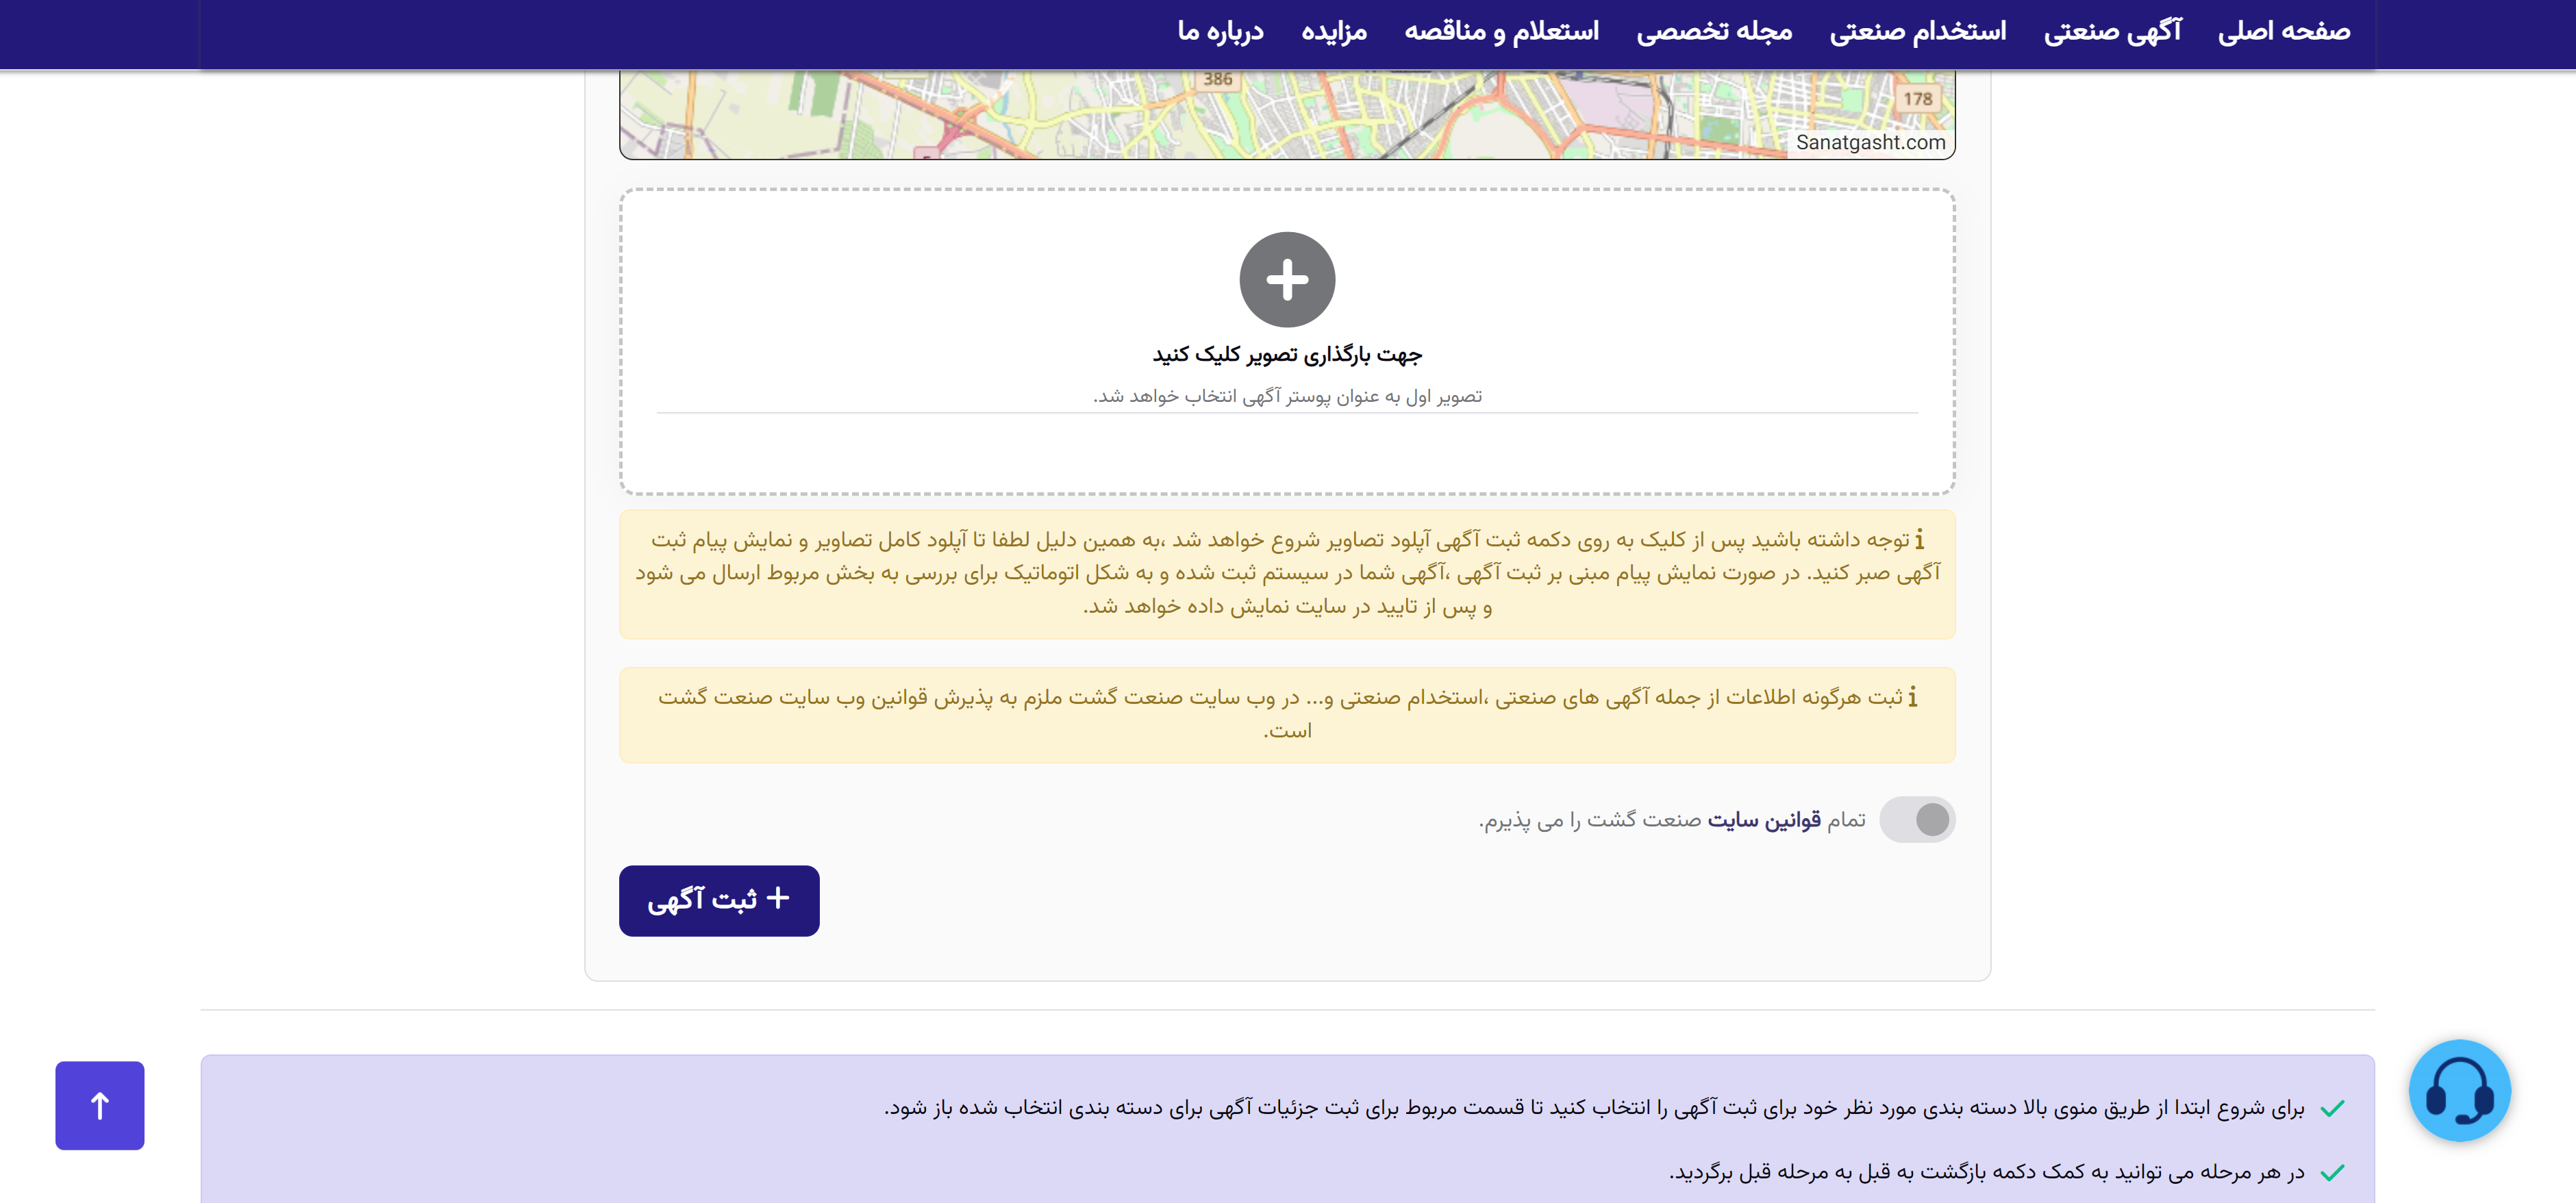Click the info icon in rules notice
This screenshot has width=2576, height=1203.
1912,697
